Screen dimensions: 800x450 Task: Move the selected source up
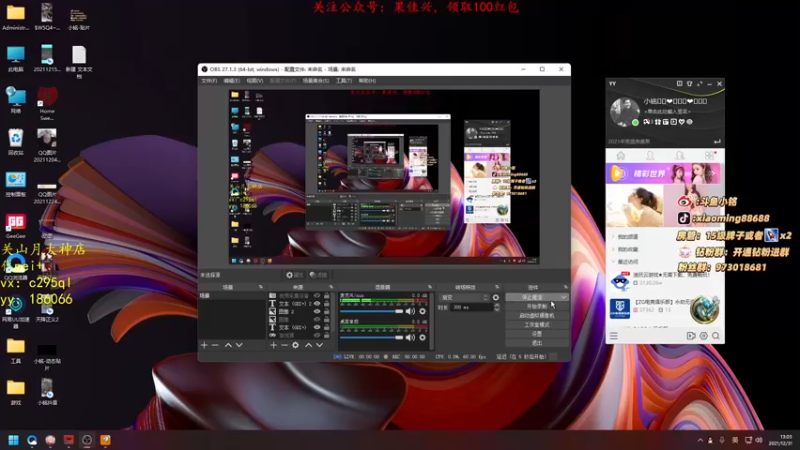[x=309, y=345]
